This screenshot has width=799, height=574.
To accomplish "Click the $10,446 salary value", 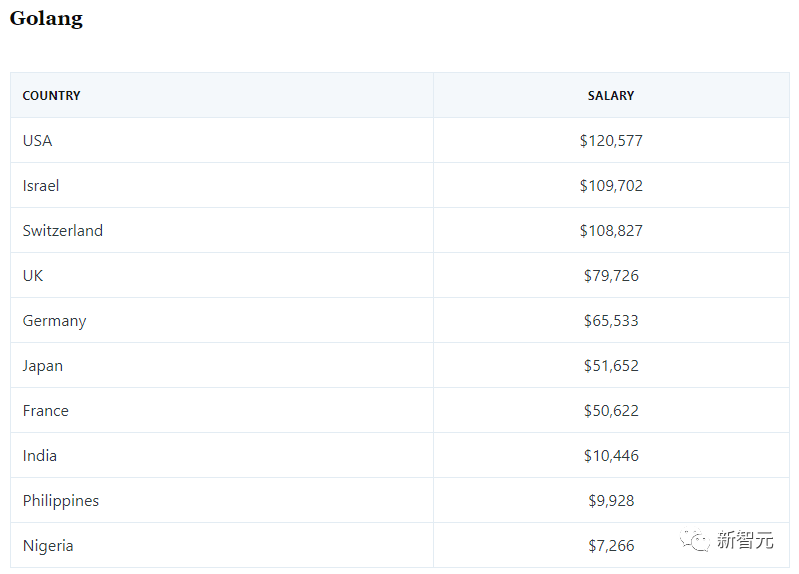I will pyautogui.click(x=611, y=456).
